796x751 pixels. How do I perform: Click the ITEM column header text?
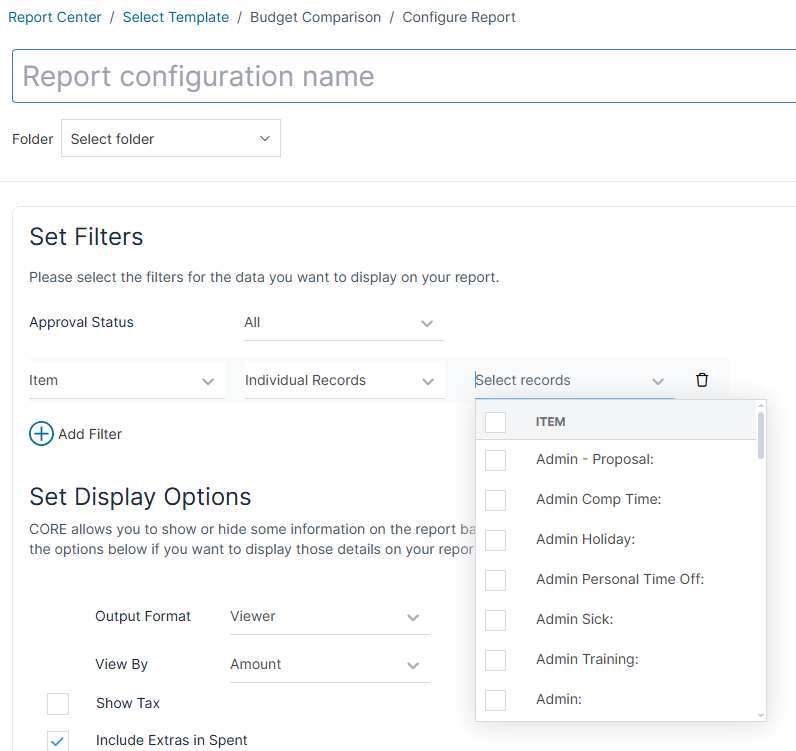[550, 422]
